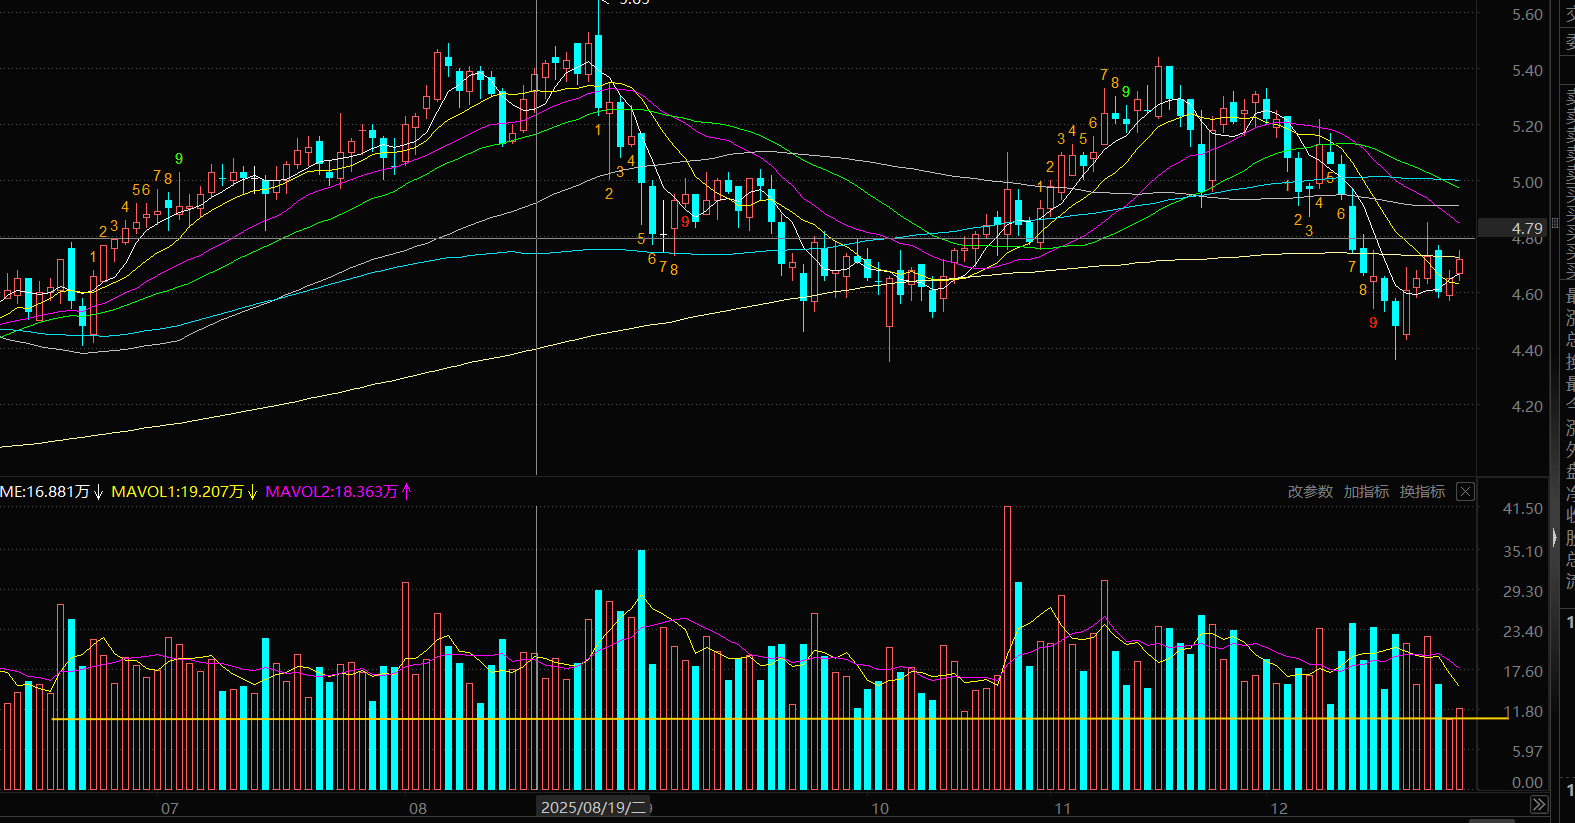Screen dimensions: 1575x823
Task: Click the 10 month marker on time axis
Action: pyautogui.click(x=880, y=808)
